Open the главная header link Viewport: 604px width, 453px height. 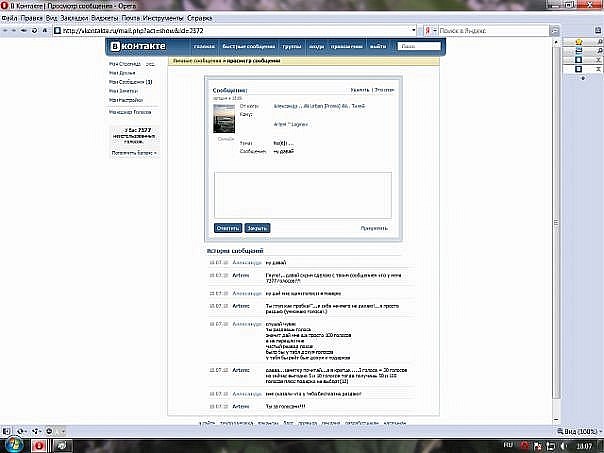pos(204,46)
